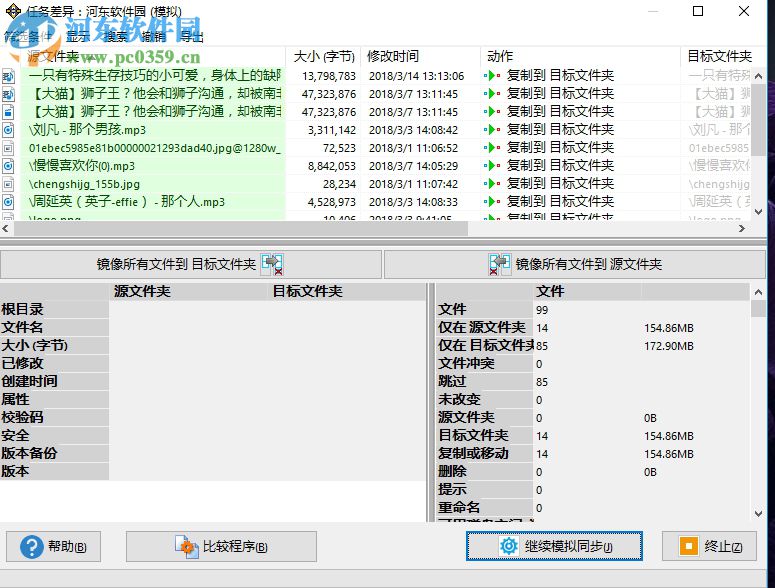Click the 版本备份 row label

[29, 454]
